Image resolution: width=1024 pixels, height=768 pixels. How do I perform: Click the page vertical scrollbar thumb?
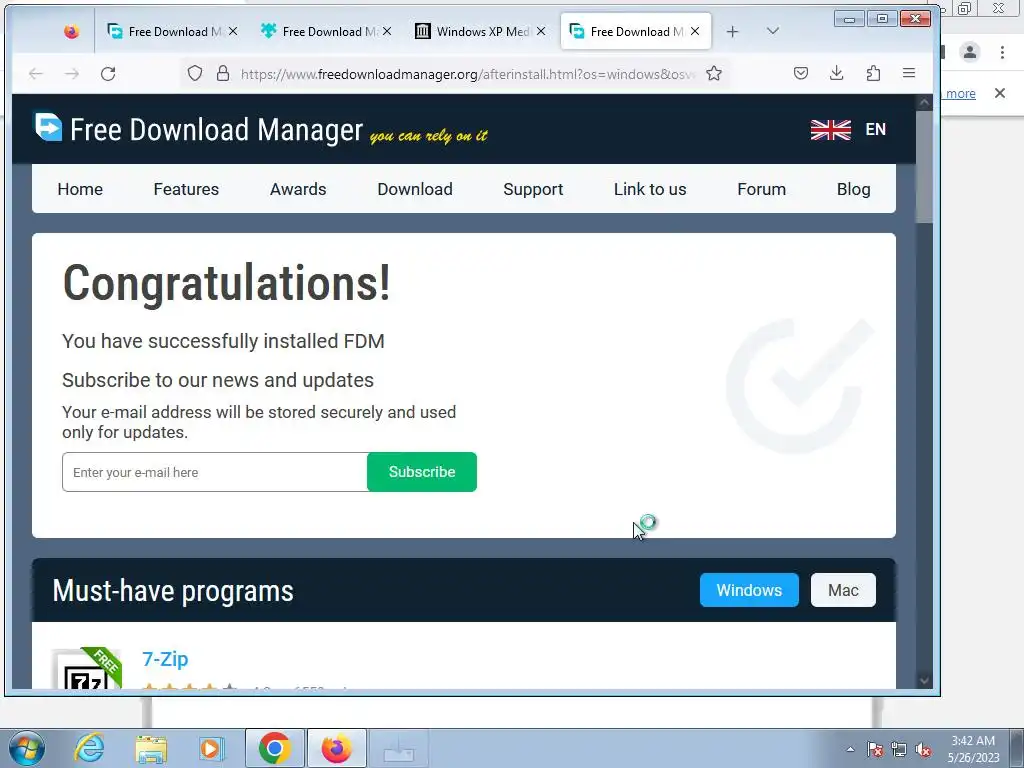tap(924, 167)
